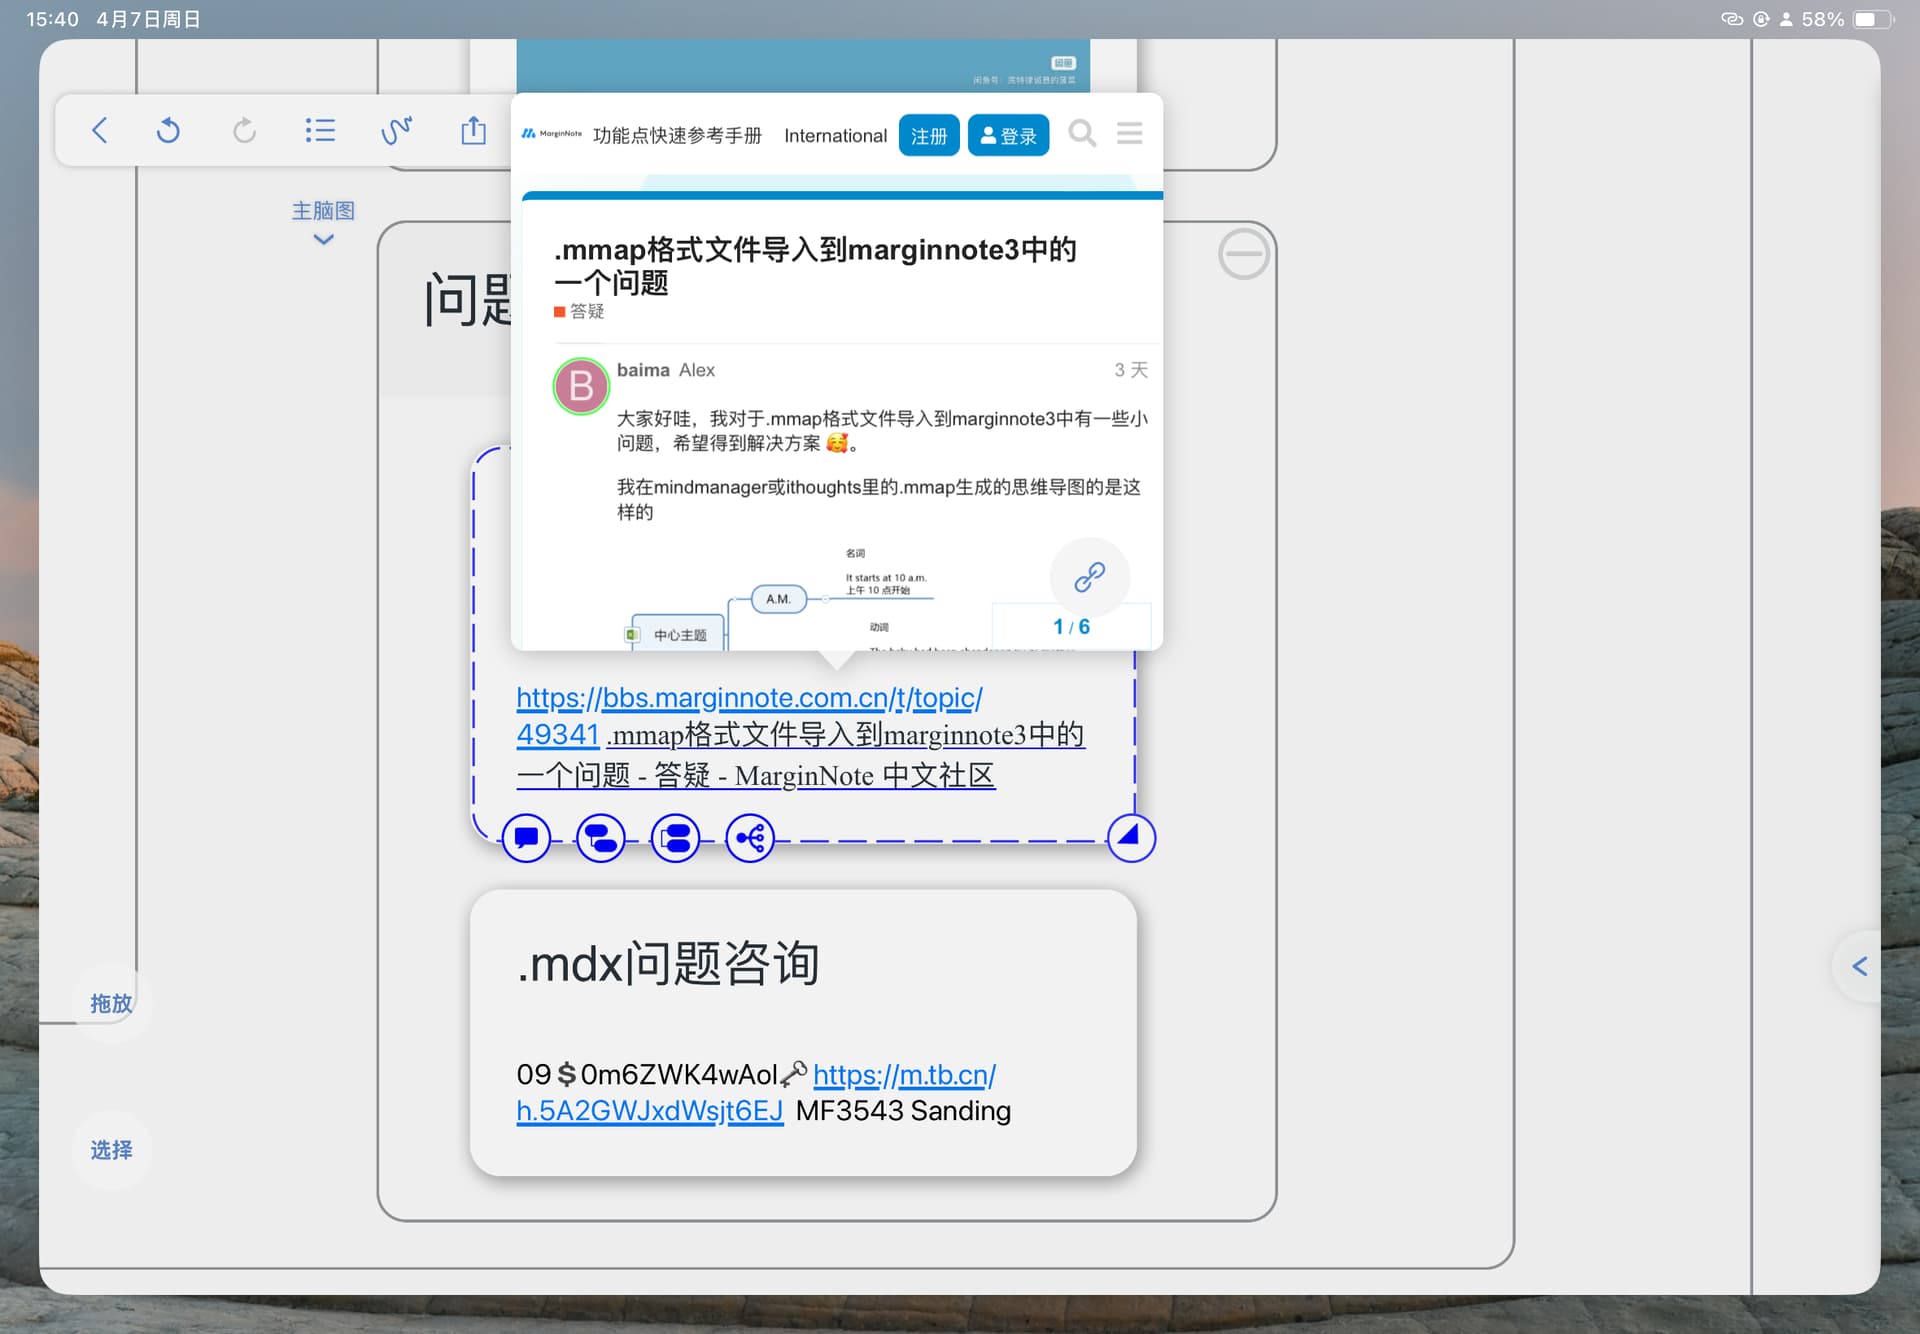
Task: Open 功能点快速参考手册 menu item
Action: click(x=677, y=135)
